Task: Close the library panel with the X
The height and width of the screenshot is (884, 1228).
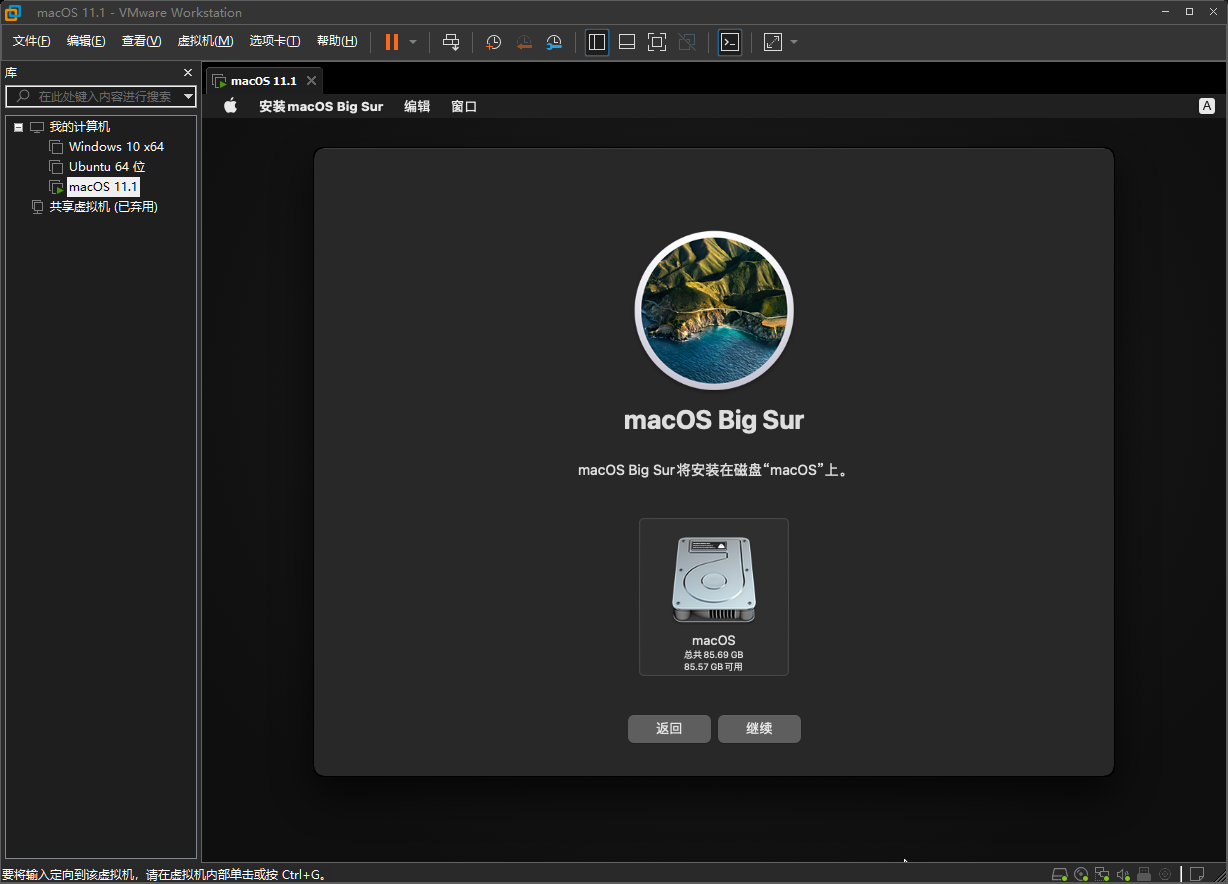Action: point(188,73)
